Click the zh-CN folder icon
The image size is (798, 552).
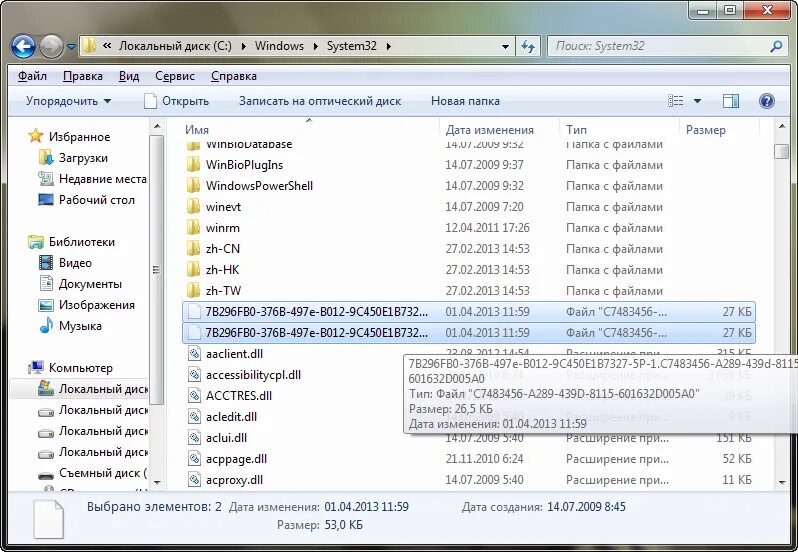[193, 249]
